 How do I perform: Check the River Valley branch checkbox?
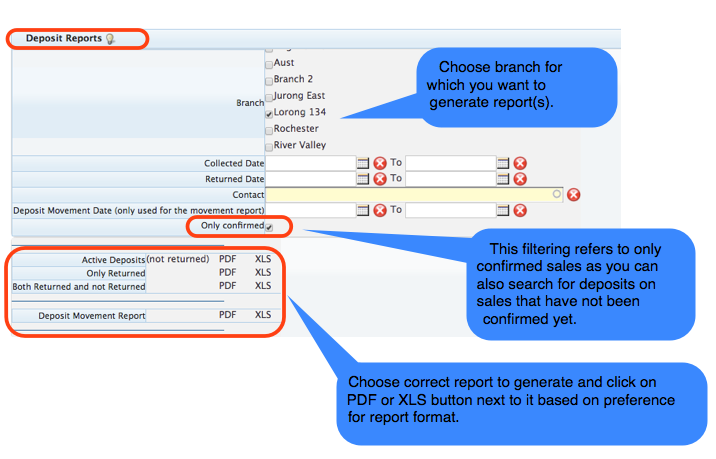(x=269, y=147)
